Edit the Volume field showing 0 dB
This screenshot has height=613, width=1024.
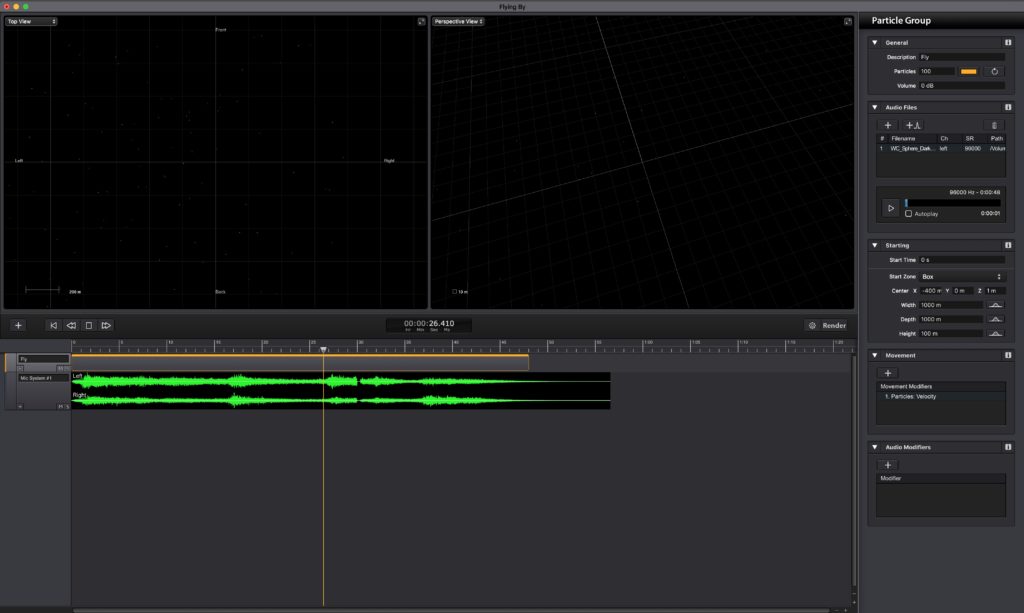point(962,86)
